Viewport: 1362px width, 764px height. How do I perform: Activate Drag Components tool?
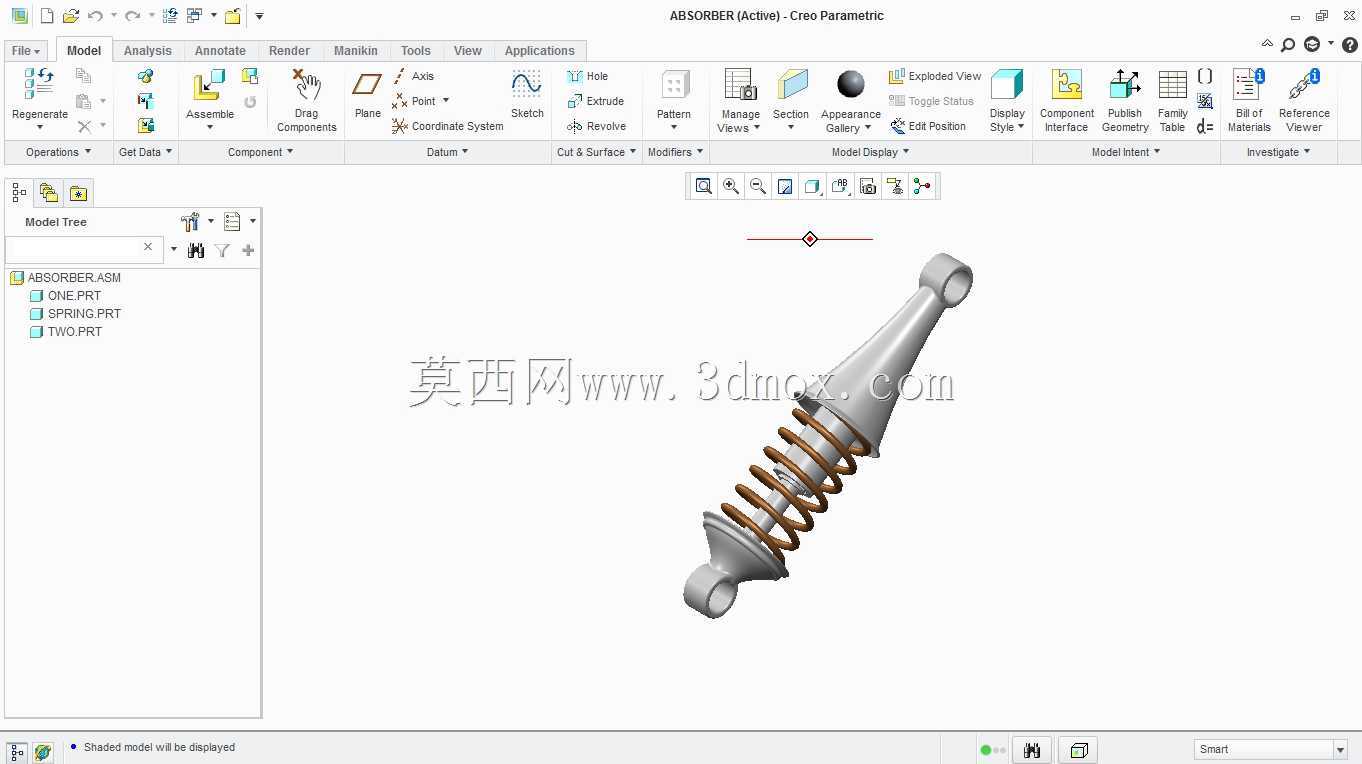pos(306,100)
